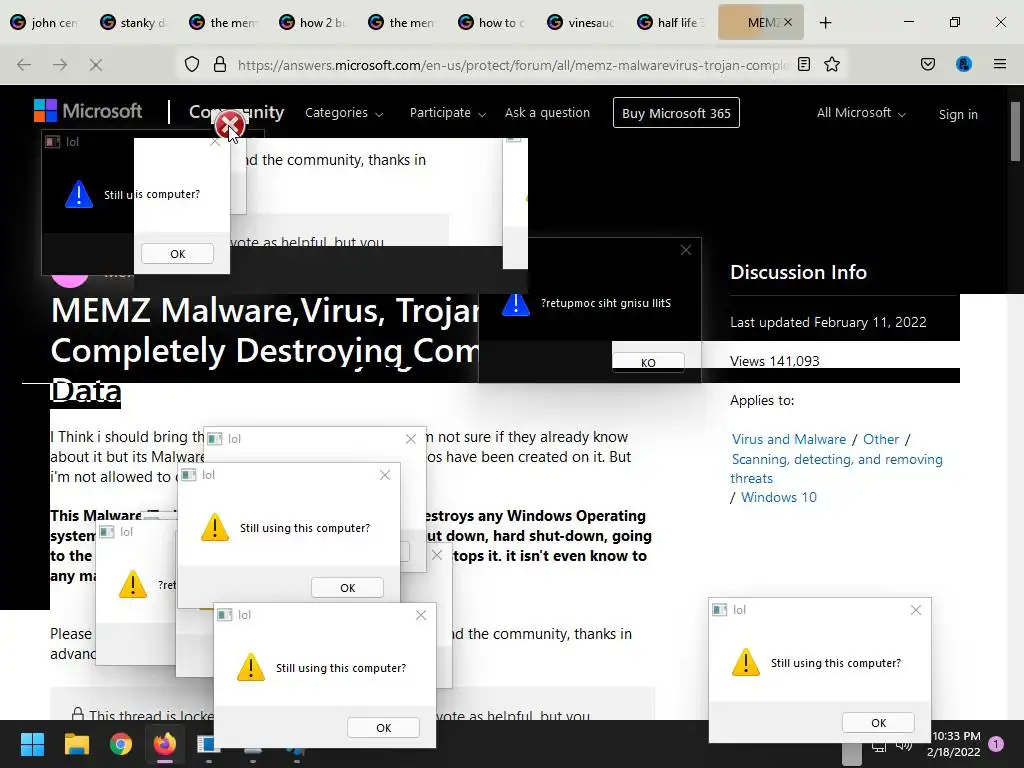Click OK in the bottom-center lol dialog
Screen dimensions: 1024x768
click(383, 728)
